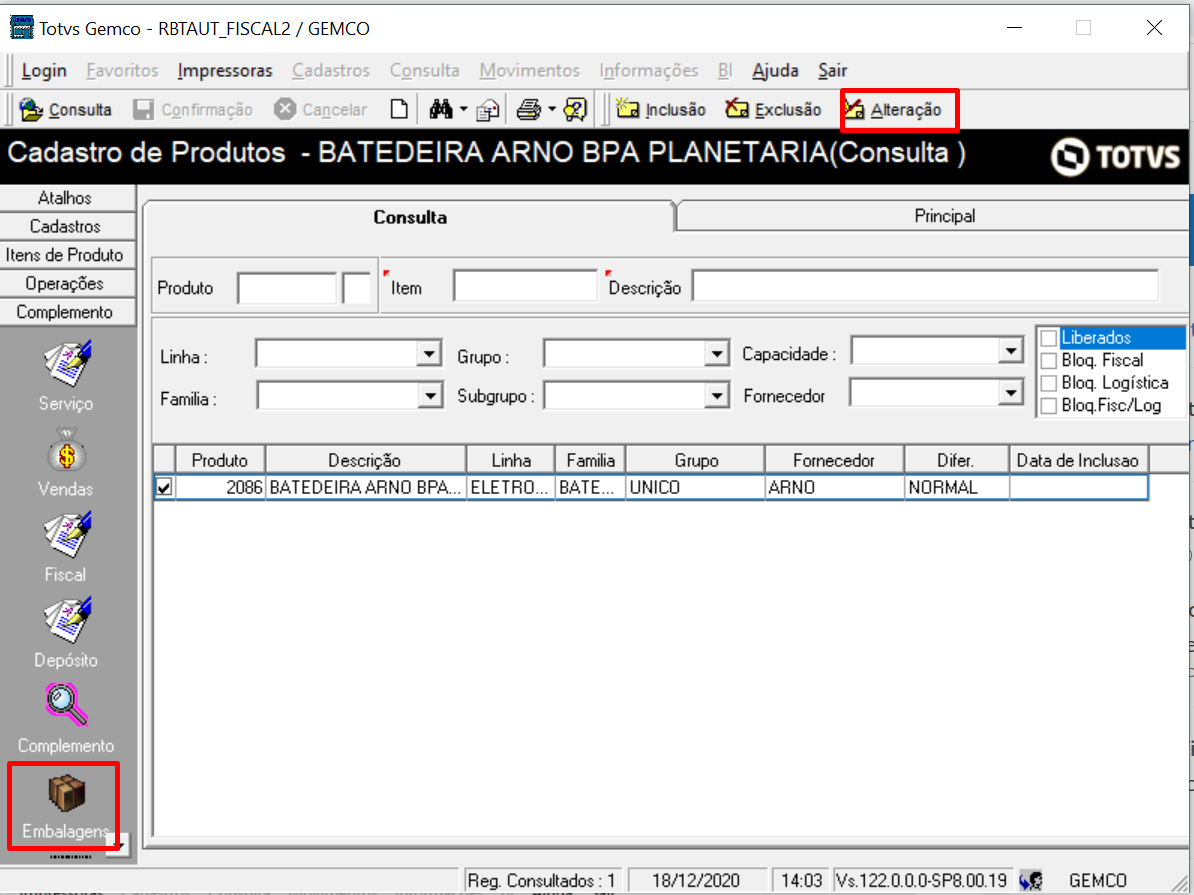Expand sidebar scroll-down arrow near Embalagens

120,844
